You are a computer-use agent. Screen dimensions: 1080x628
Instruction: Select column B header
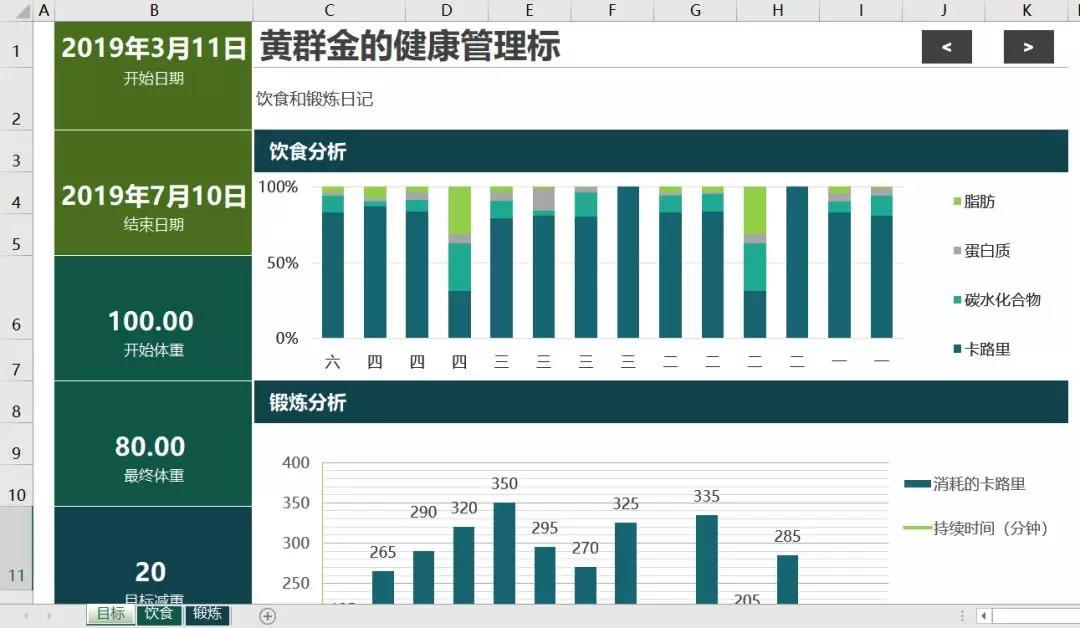pyautogui.click(x=154, y=10)
